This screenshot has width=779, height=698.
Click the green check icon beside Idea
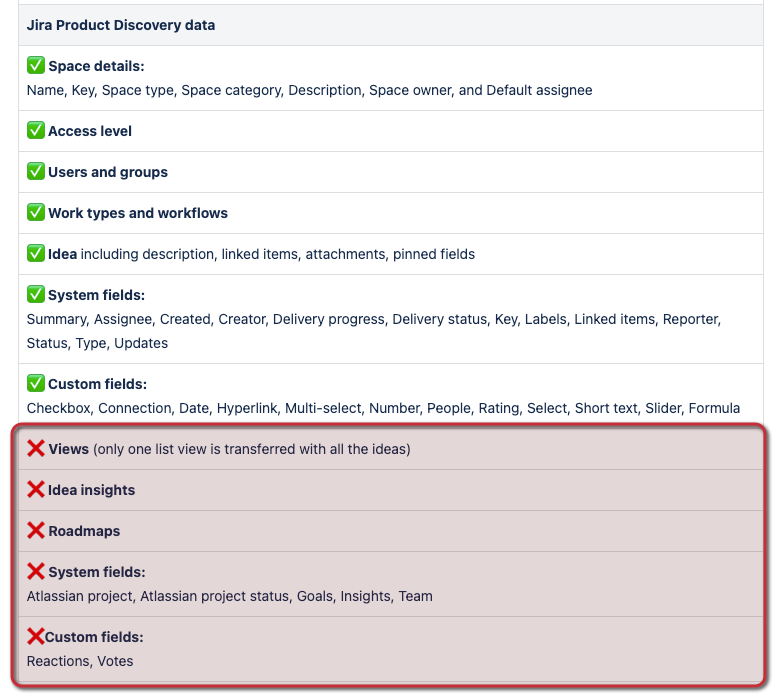[36, 253]
